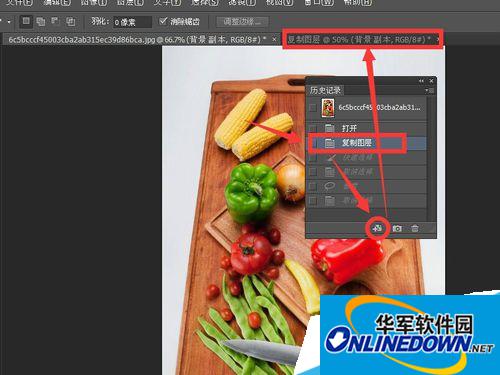Close the floating History panel

[x=431, y=81]
